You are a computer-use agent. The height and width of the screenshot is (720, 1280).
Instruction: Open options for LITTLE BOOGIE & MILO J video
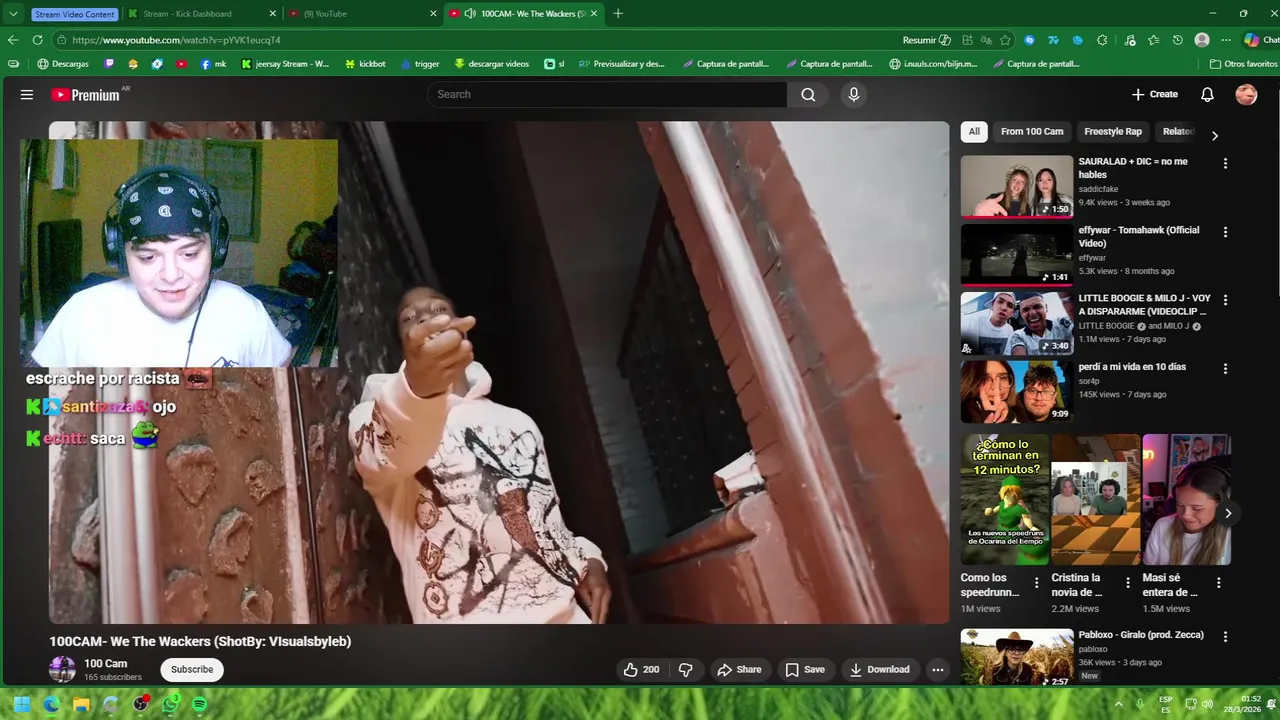point(1225,300)
